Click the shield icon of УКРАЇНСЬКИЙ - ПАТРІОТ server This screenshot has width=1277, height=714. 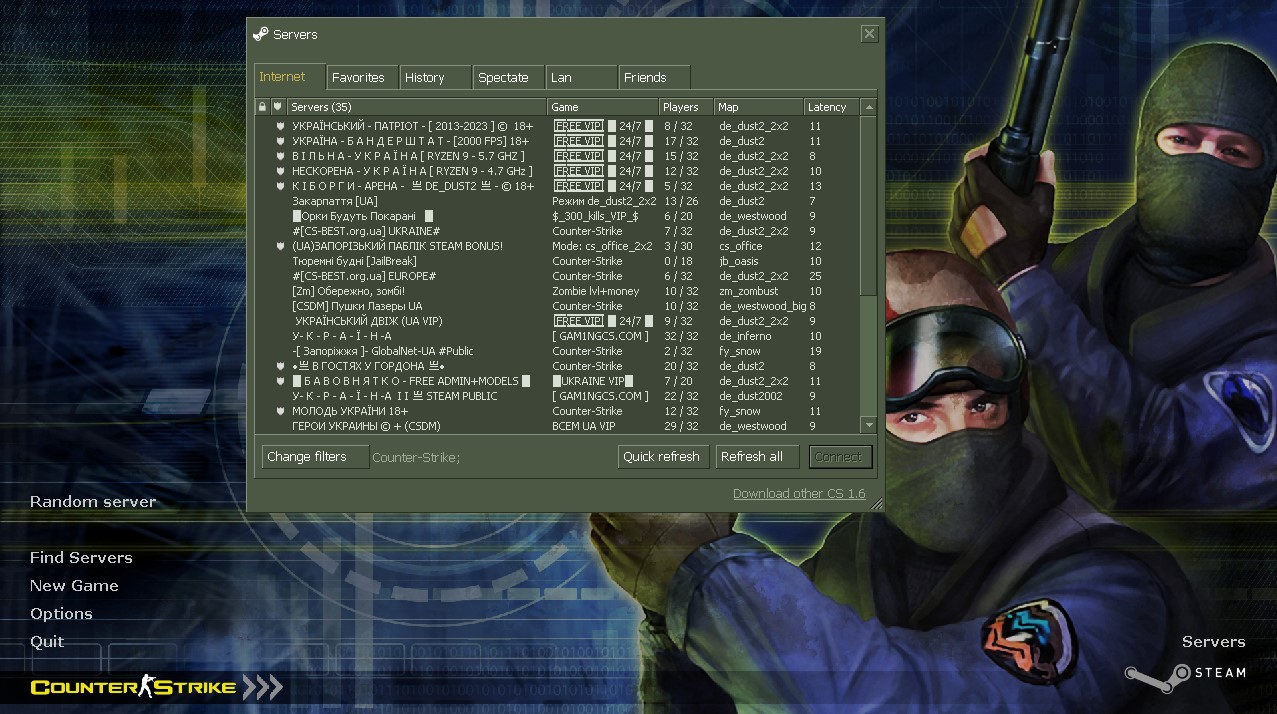tap(281, 126)
